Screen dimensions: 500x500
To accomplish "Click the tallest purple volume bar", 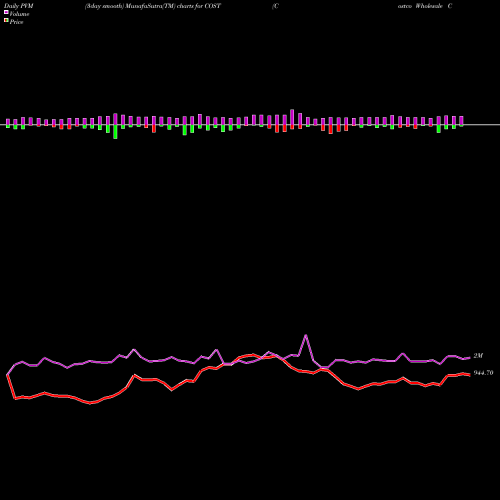I will click(x=292, y=117).
